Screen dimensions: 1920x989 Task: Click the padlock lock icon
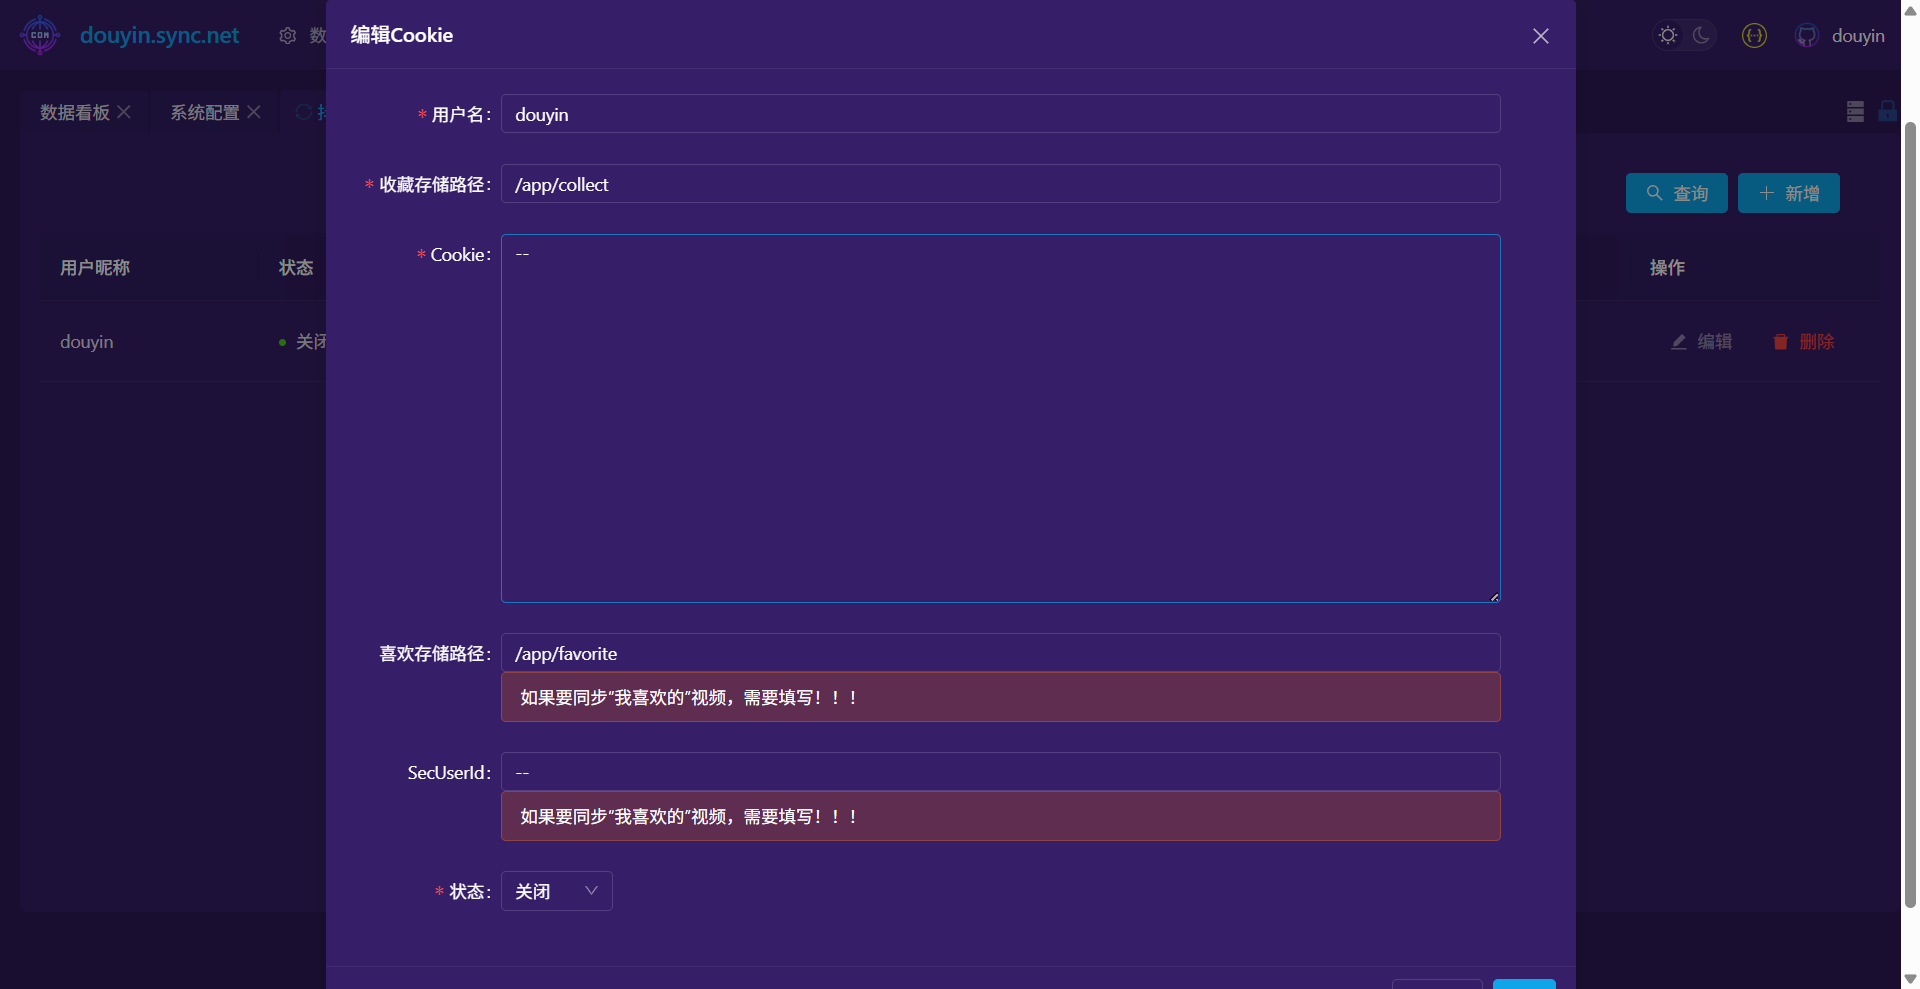pyautogui.click(x=1887, y=112)
